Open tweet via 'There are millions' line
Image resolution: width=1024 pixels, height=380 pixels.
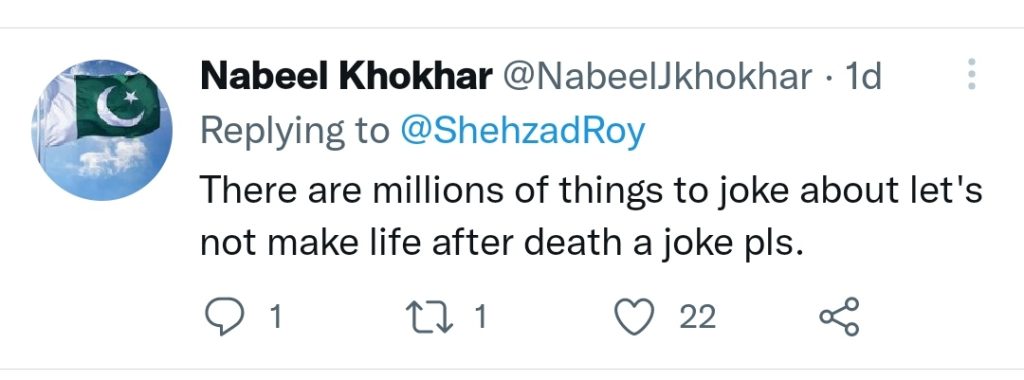click(x=591, y=190)
